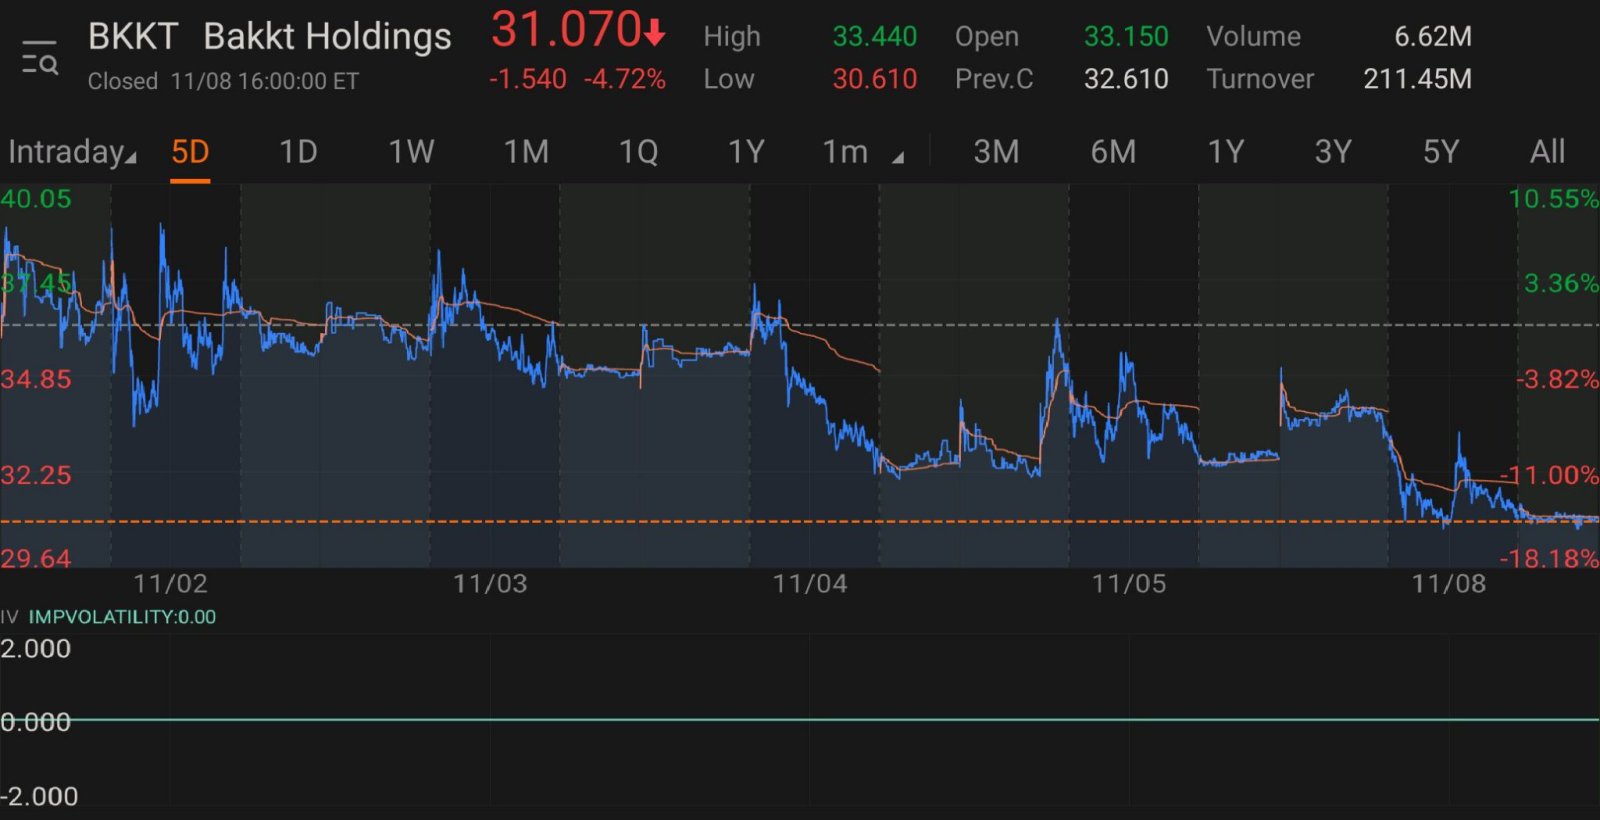The height and width of the screenshot is (820, 1600).
Task: Click the Closed 11/08 16:00:00 ET status
Action: [223, 81]
